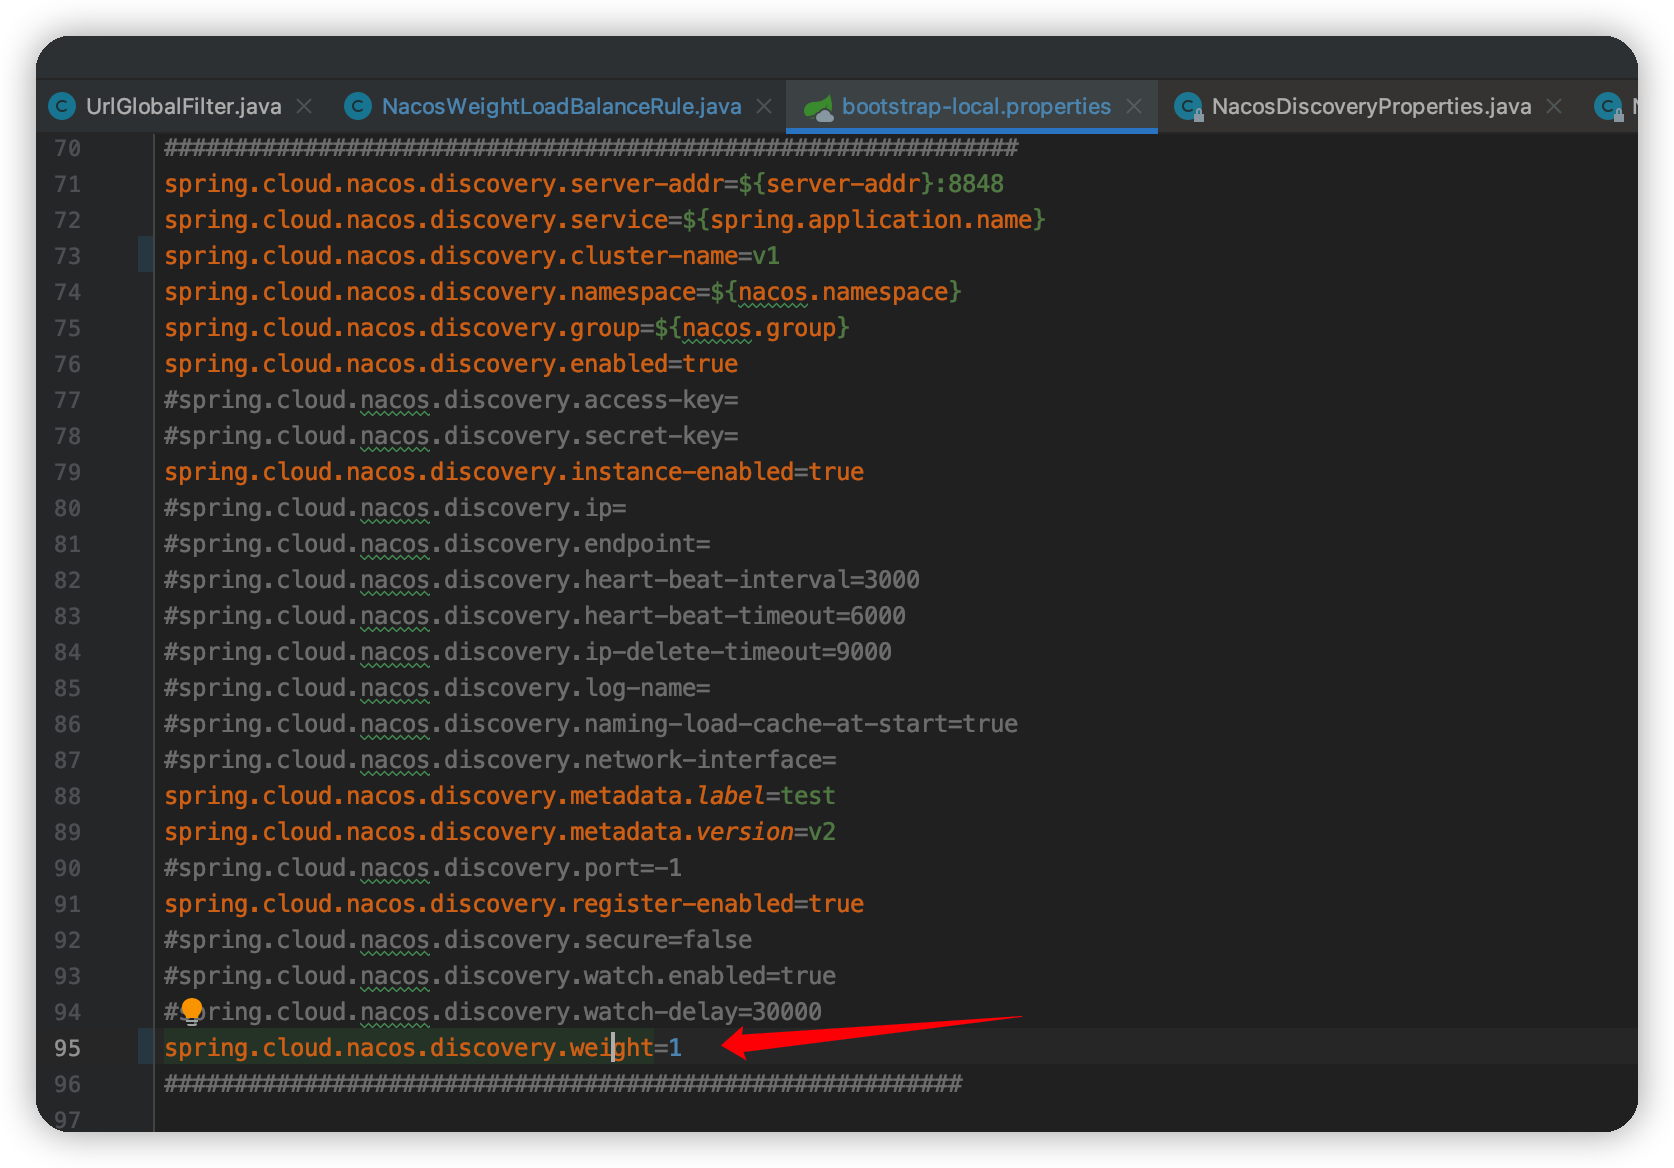The image size is (1674, 1168).
Task: Click the cluster-name=v1 property line
Action: [x=472, y=255]
